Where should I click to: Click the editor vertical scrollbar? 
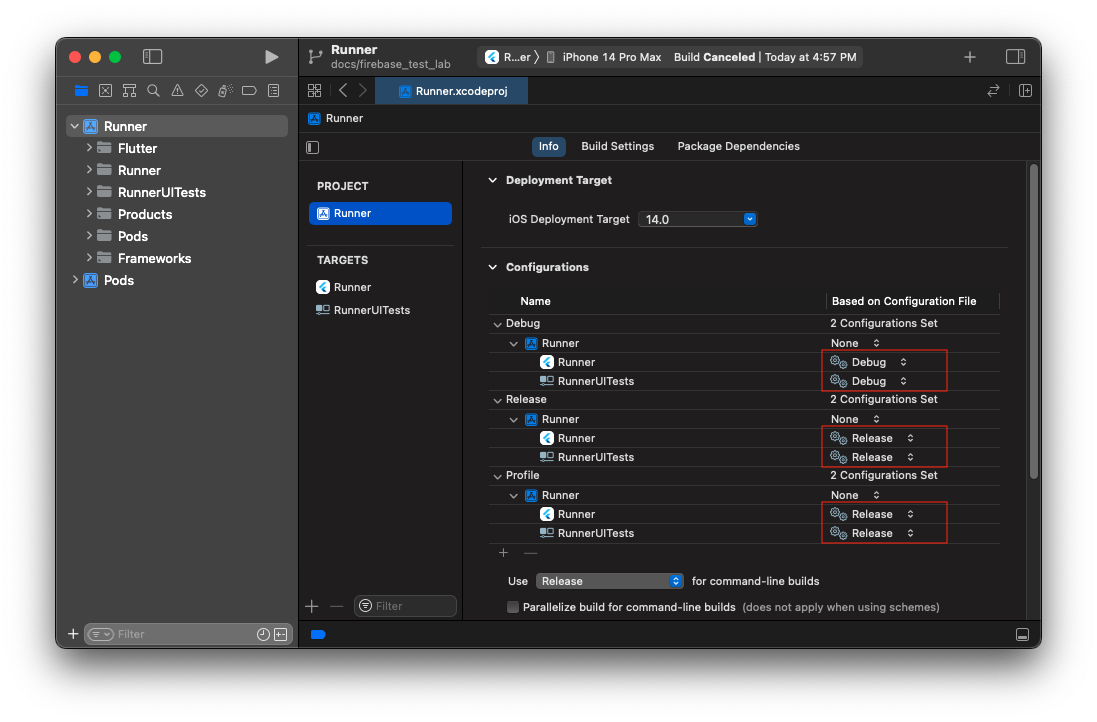(x=1033, y=322)
